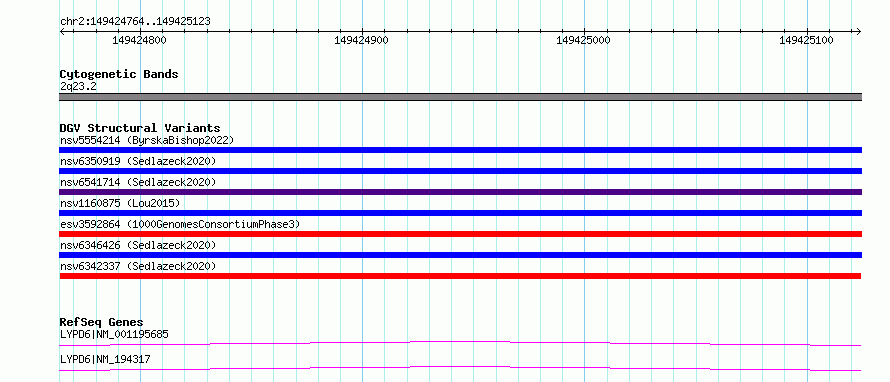Click ruler position 149425000

[x=583, y=40]
